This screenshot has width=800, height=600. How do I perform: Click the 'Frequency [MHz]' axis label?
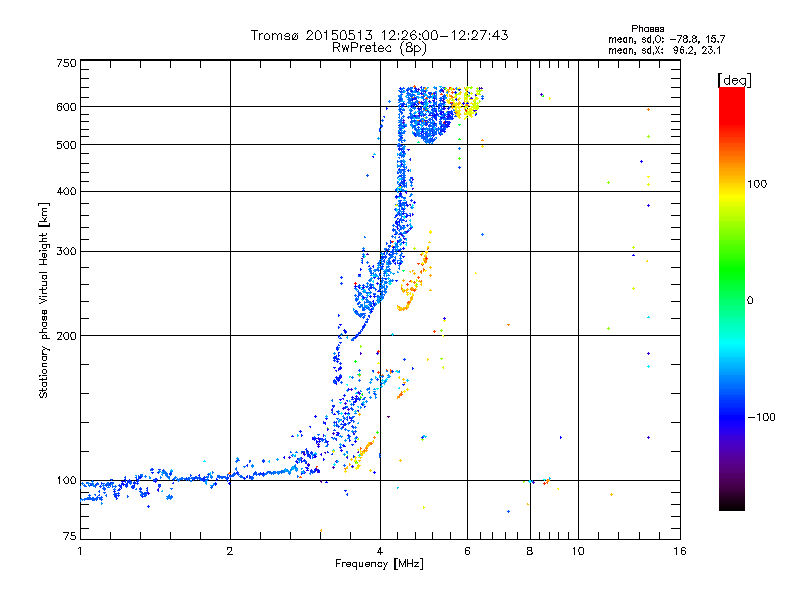[379, 564]
